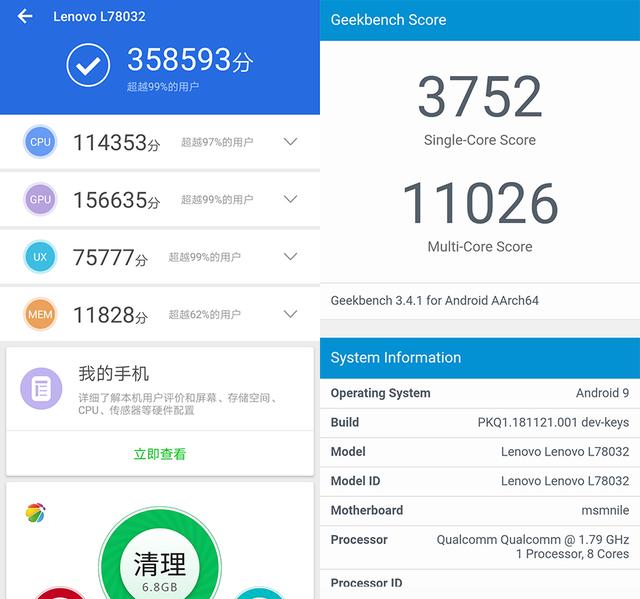Select the Model ID row value
This screenshot has width=640, height=599.
click(565, 481)
